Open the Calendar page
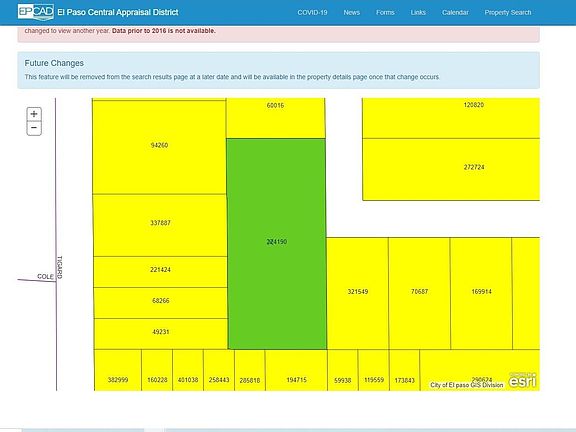 coord(455,12)
